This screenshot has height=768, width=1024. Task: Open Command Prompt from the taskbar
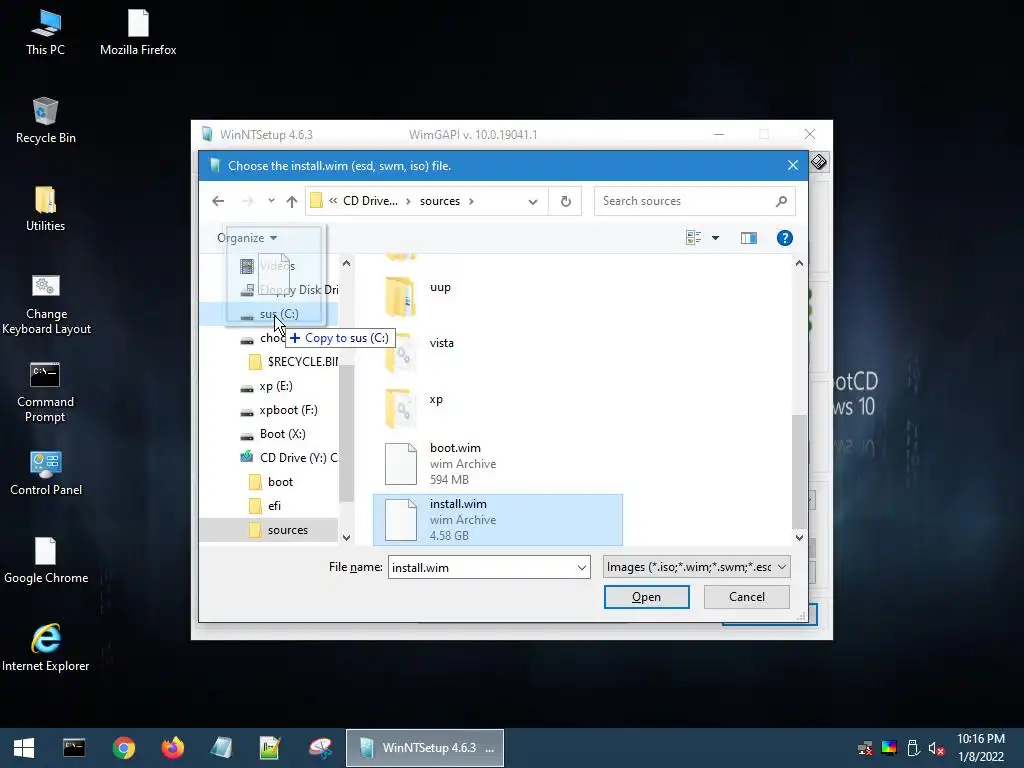(x=74, y=748)
